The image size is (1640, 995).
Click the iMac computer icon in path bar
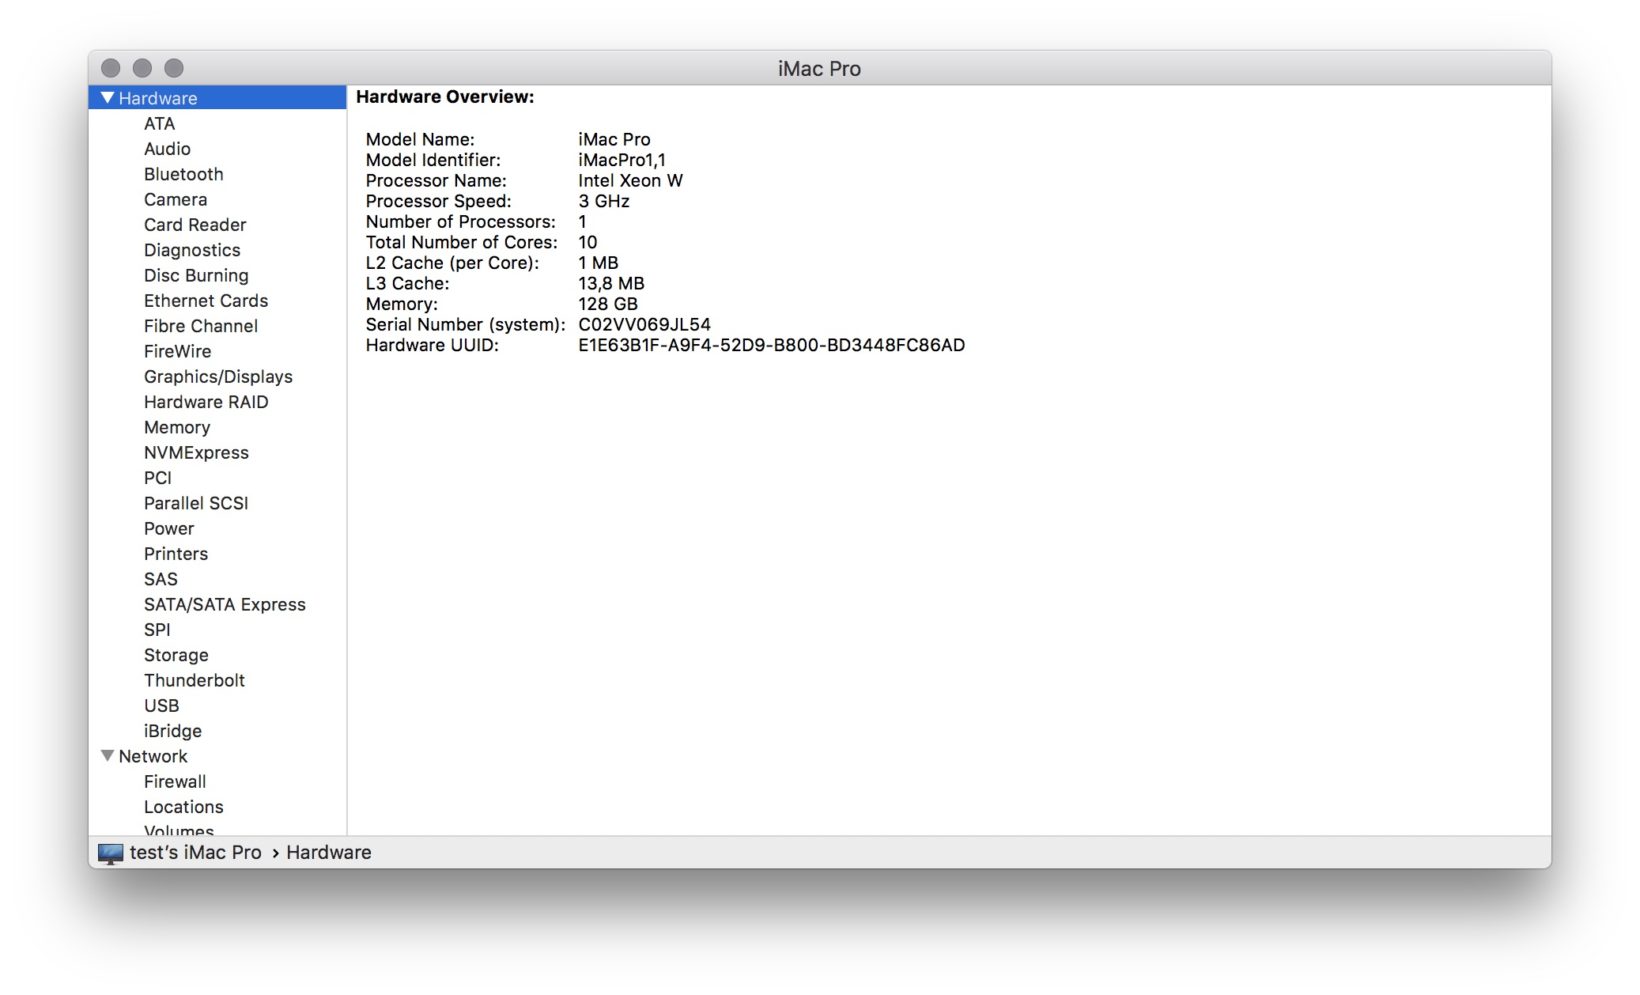pos(110,853)
